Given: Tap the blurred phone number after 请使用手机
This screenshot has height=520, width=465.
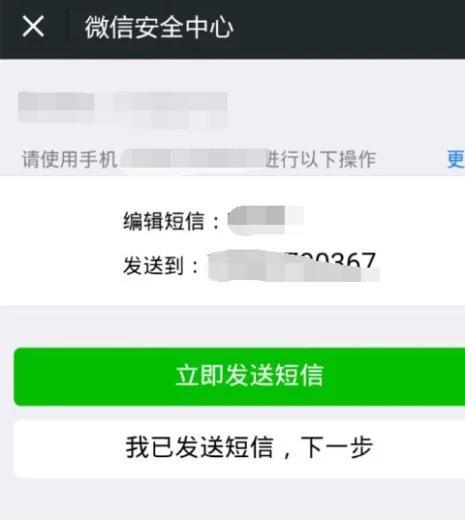Looking at the screenshot, I should tap(193, 159).
